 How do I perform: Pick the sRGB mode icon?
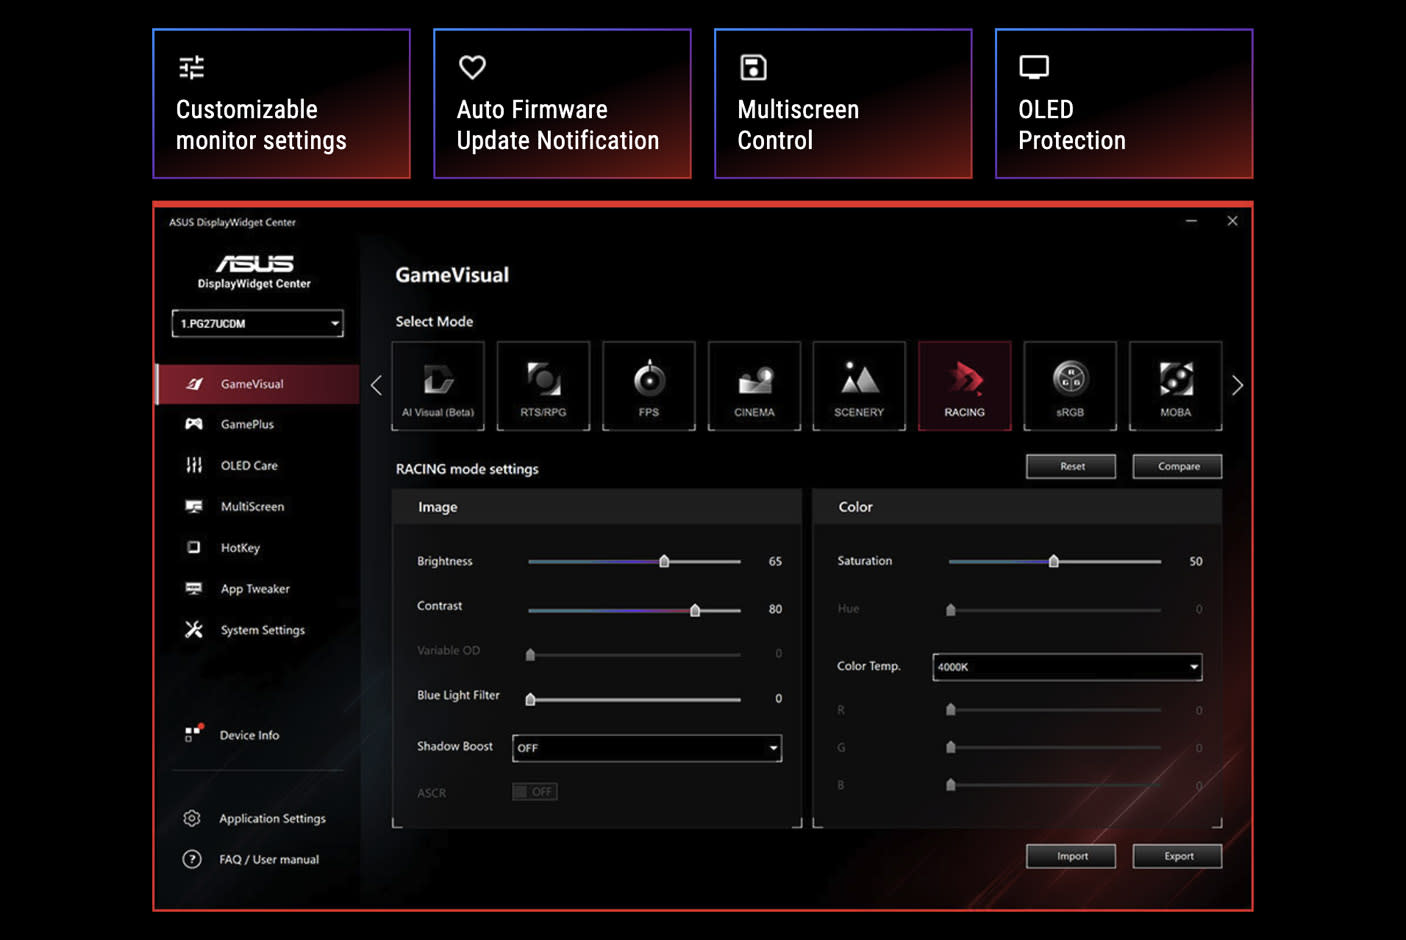1070,386
